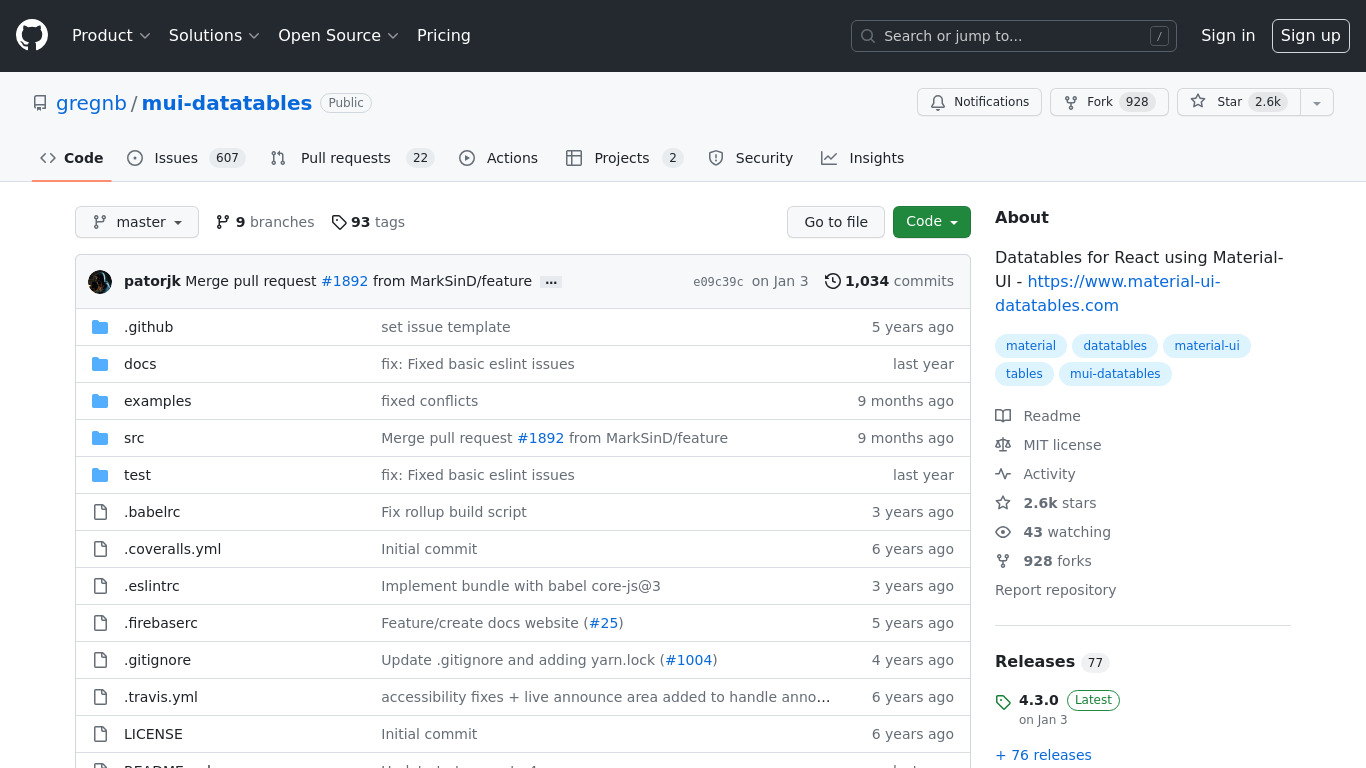Expand the commit message ellipsis
The image size is (1366, 768).
click(x=550, y=282)
